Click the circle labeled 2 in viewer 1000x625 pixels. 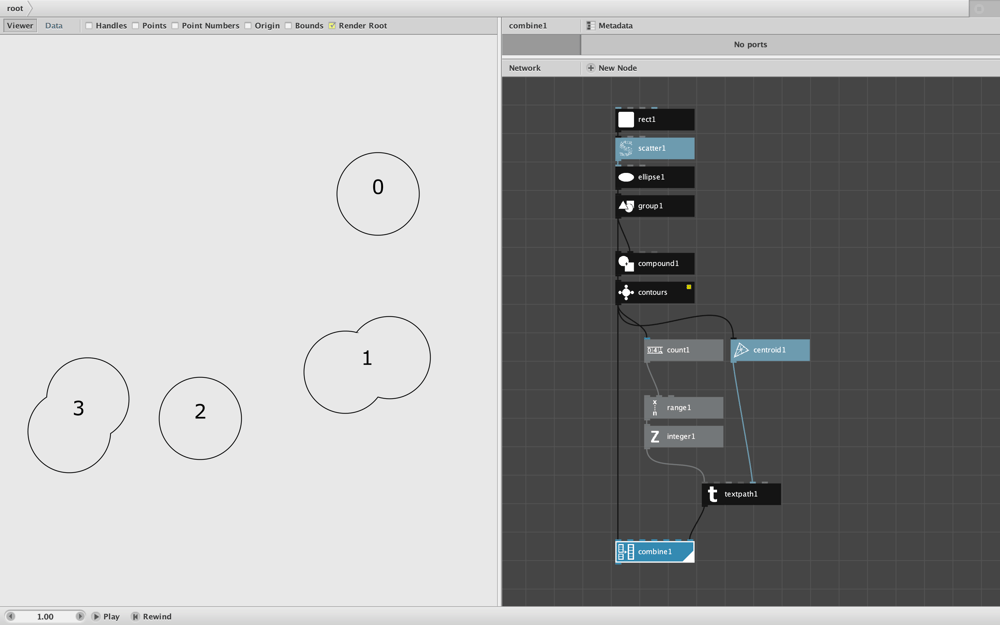pyautogui.click(x=200, y=418)
